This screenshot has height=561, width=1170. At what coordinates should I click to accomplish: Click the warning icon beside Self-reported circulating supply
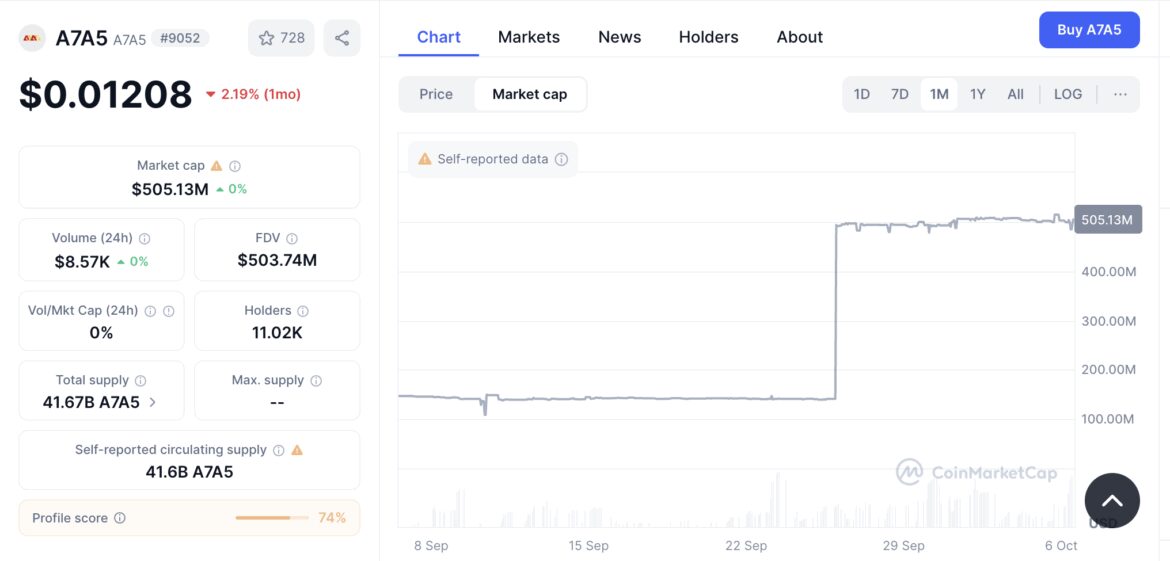tap(297, 450)
